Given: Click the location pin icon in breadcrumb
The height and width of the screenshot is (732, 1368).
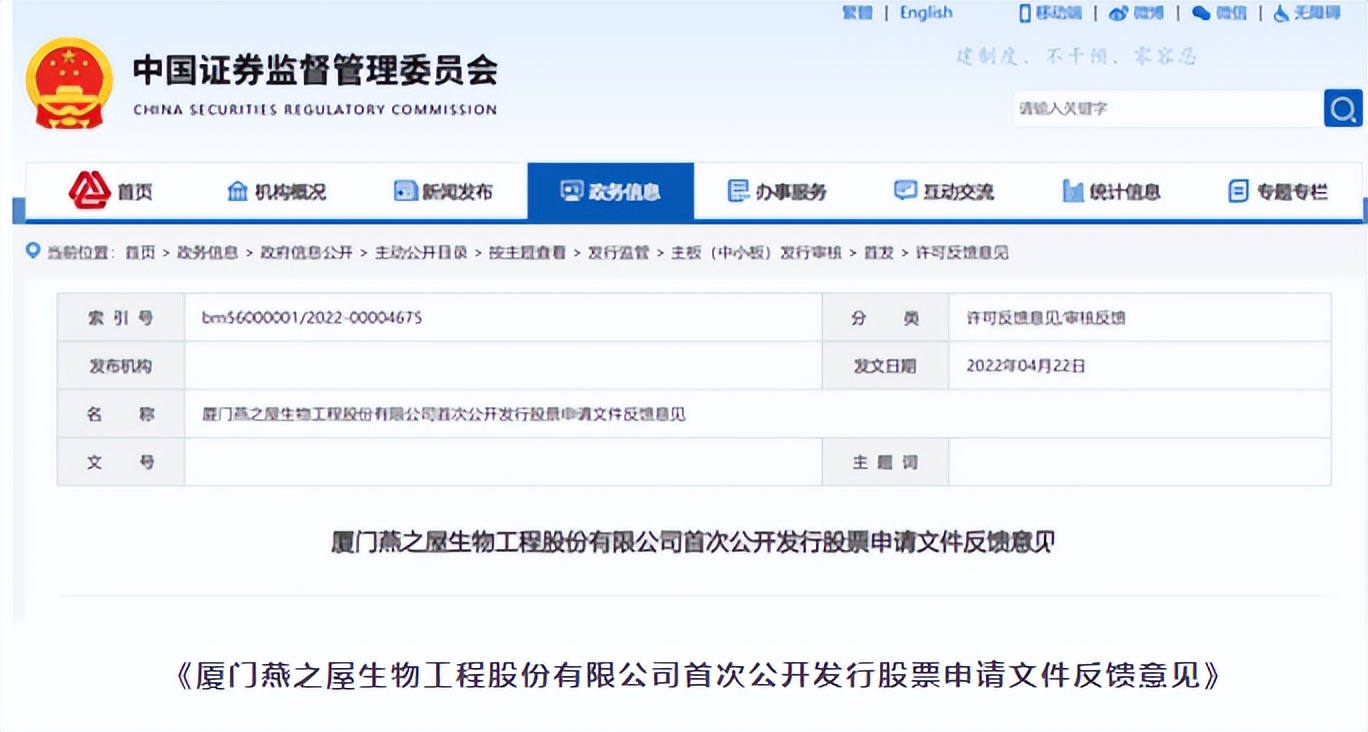Looking at the screenshot, I should [33, 251].
